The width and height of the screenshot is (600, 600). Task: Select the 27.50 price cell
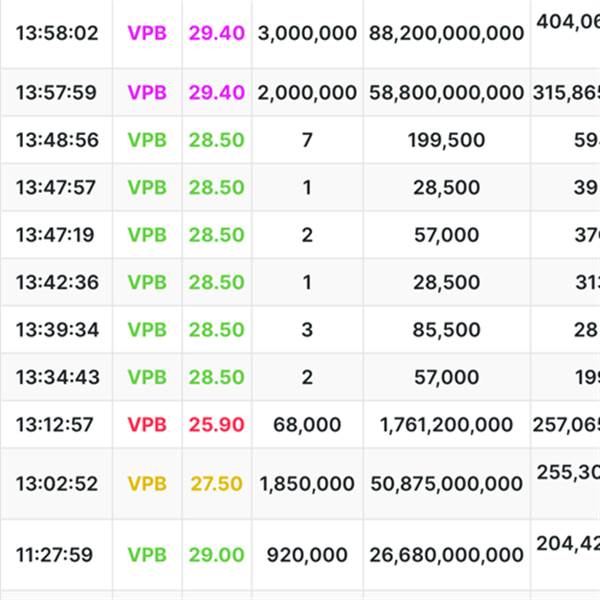[x=216, y=484]
